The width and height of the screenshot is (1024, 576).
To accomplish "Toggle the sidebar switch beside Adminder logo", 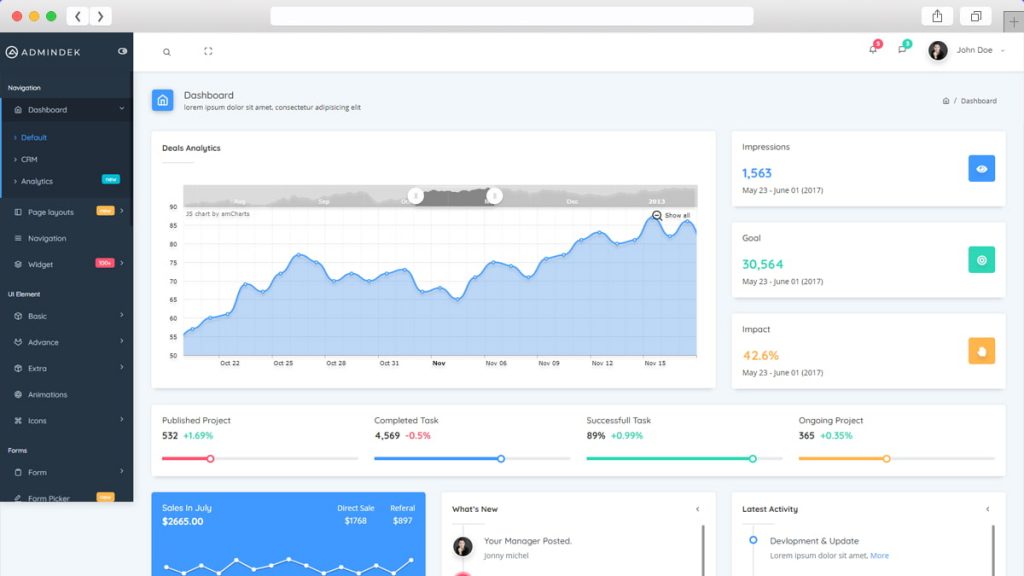I will pos(122,51).
